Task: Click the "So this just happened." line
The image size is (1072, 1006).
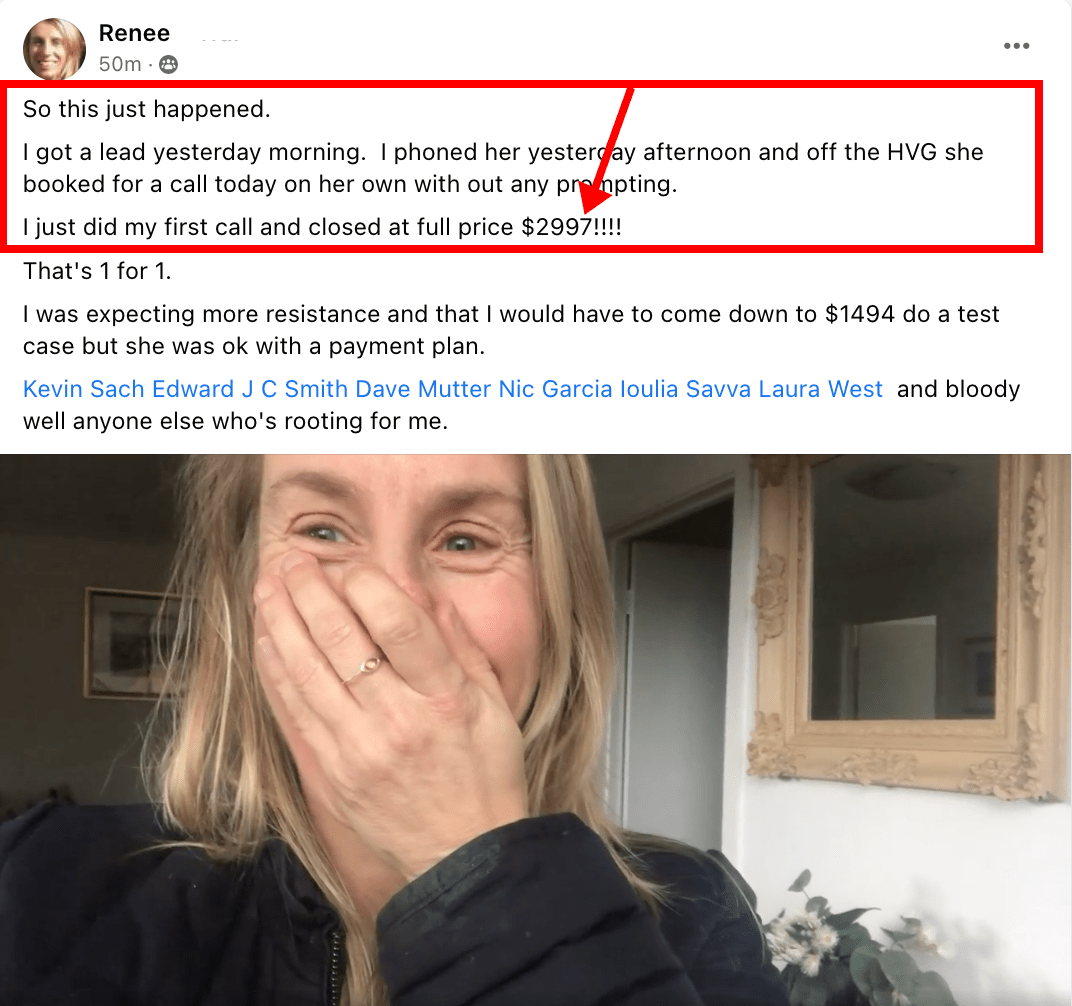Action: (x=146, y=109)
